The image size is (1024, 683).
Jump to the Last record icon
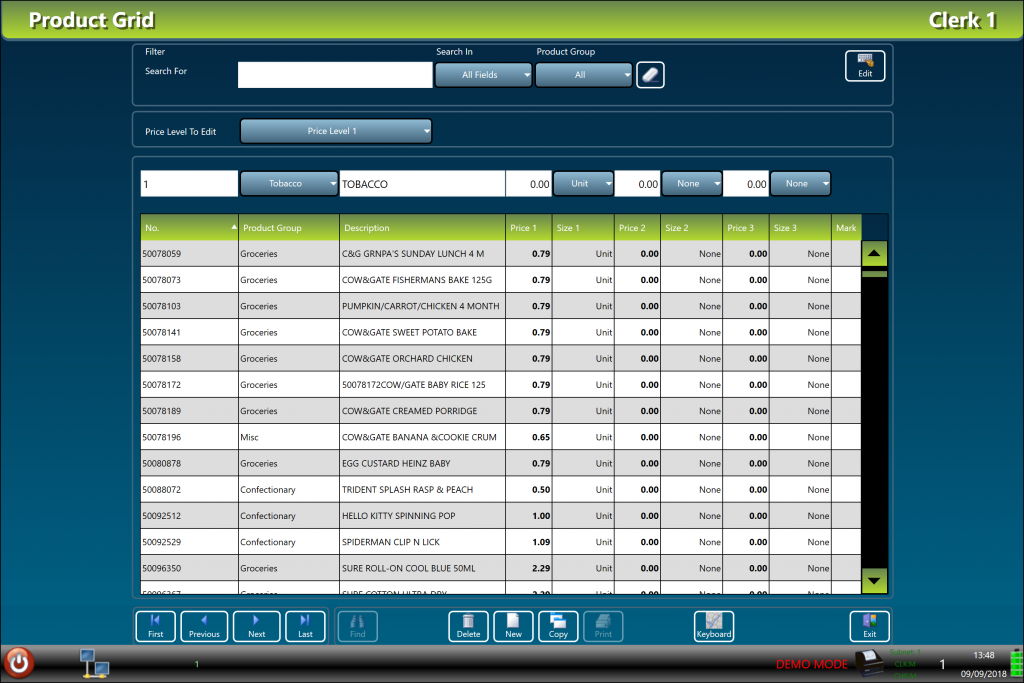coord(304,626)
